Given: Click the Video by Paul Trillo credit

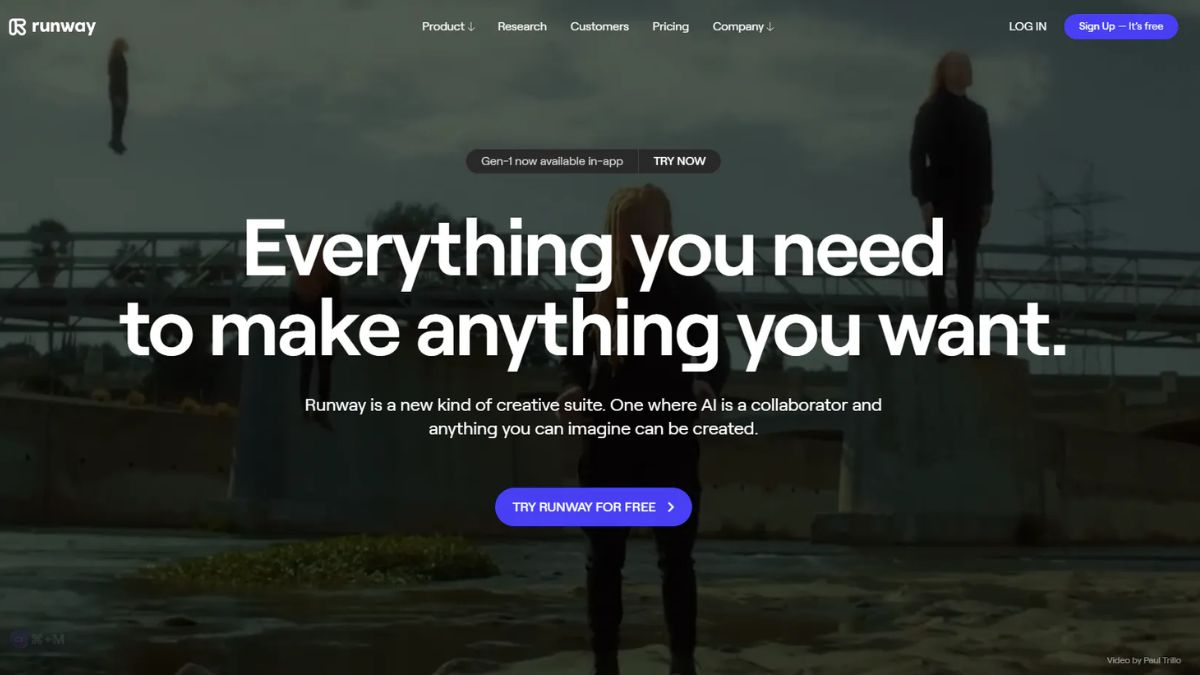Looking at the screenshot, I should pyautogui.click(x=1143, y=660).
